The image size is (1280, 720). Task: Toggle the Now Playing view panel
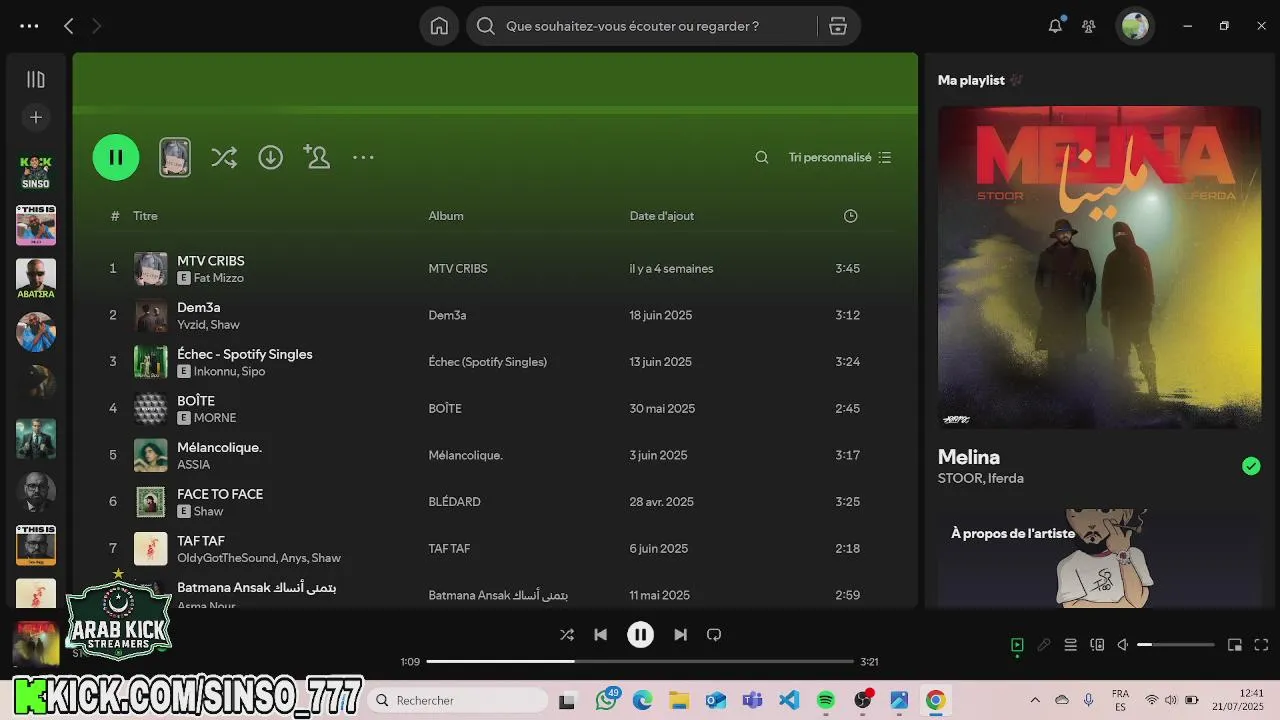click(x=1017, y=645)
